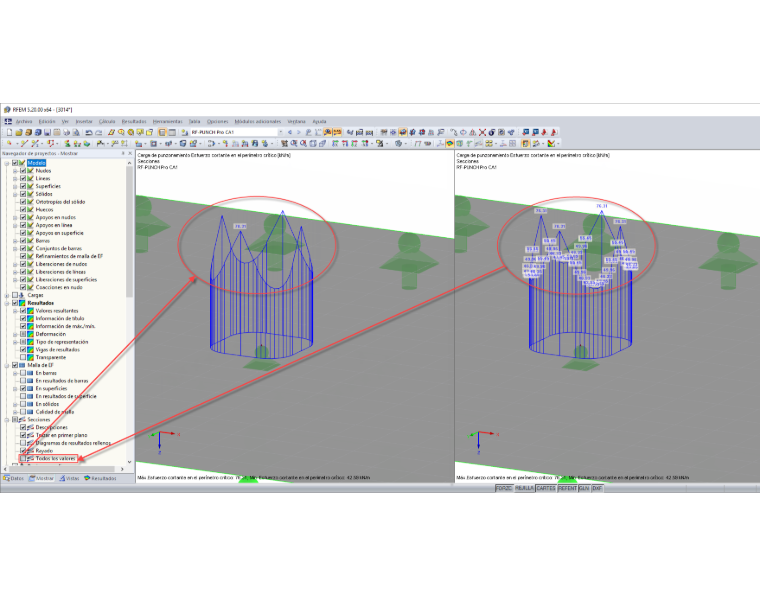Viewport: 760px width, 596px height.
Task: Uncheck the Descripciones checkbox
Action: click(23, 427)
